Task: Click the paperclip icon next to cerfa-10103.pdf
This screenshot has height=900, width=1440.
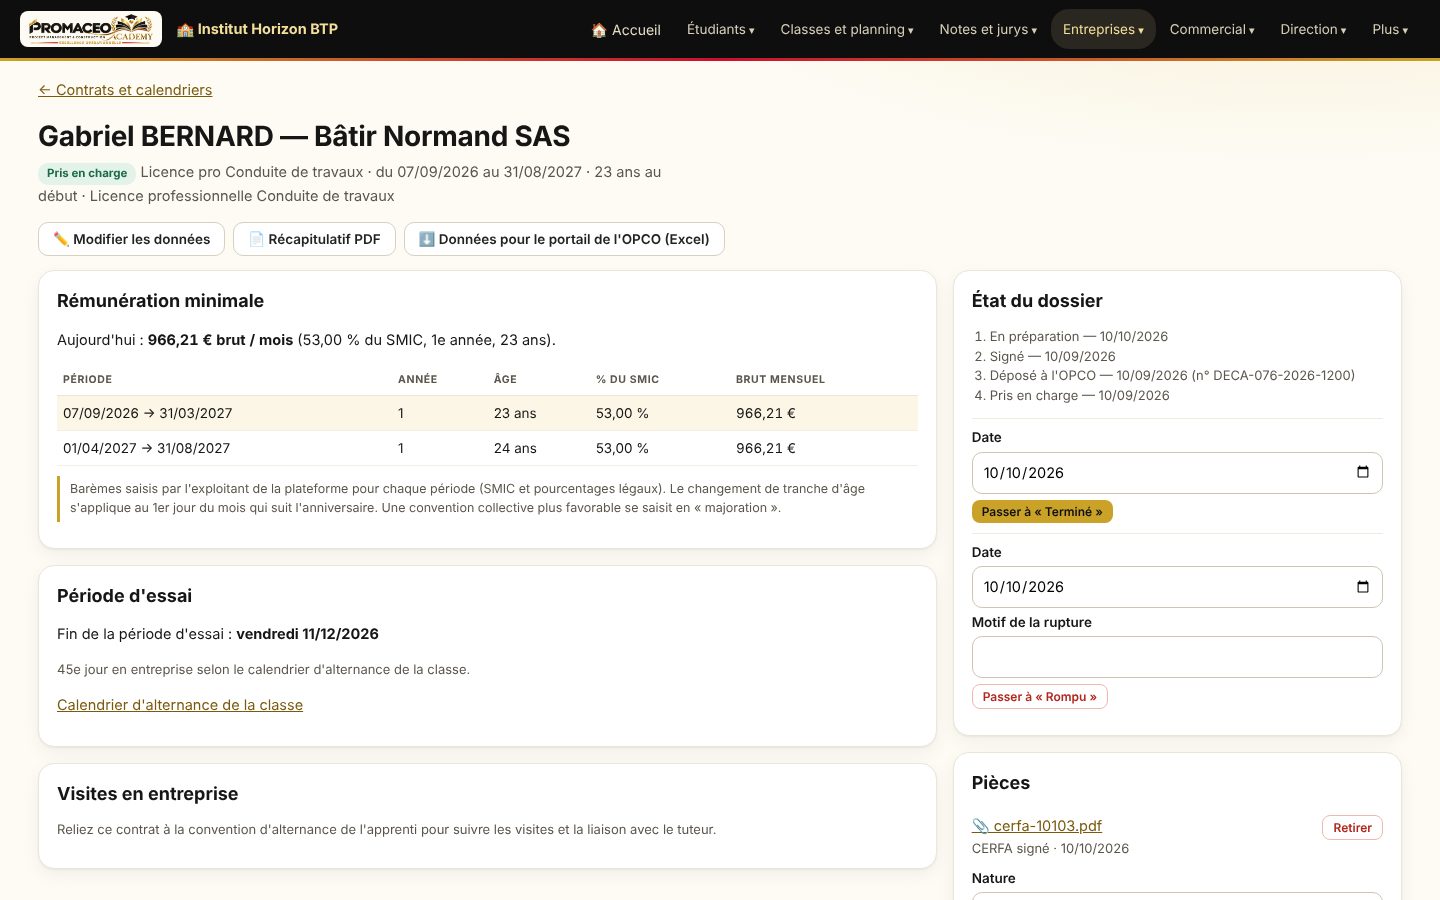Action: click(x=980, y=826)
